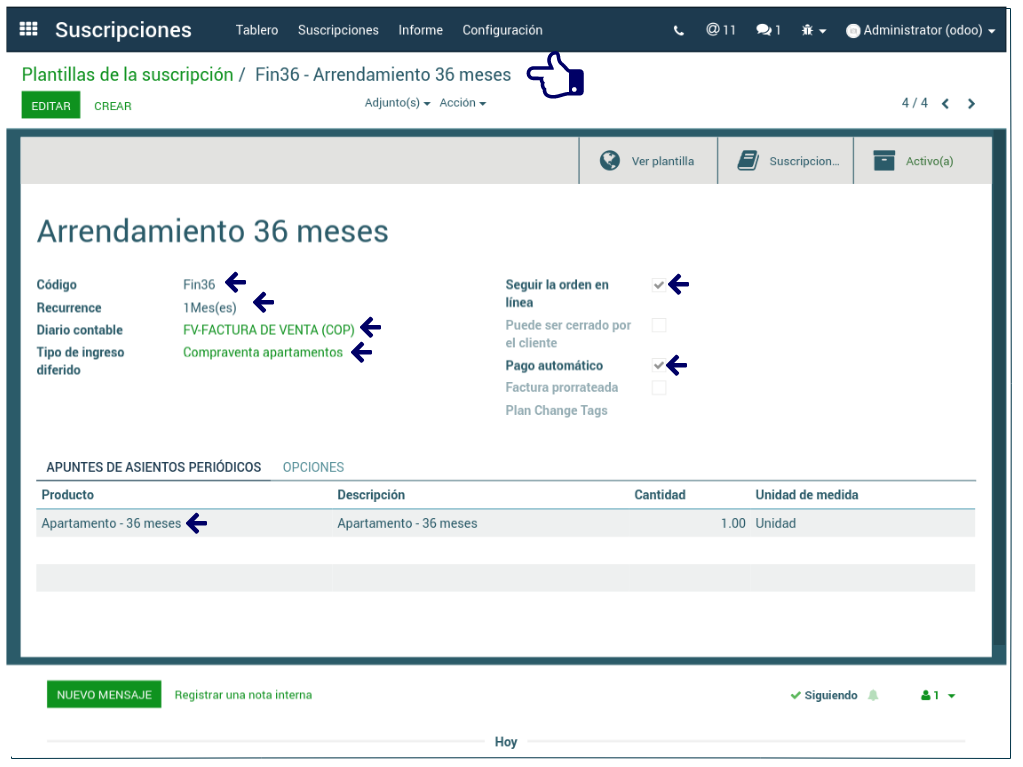The width and height of the screenshot is (1023, 767).
Task: Open the @11 mentions inbox
Action: coord(720,30)
